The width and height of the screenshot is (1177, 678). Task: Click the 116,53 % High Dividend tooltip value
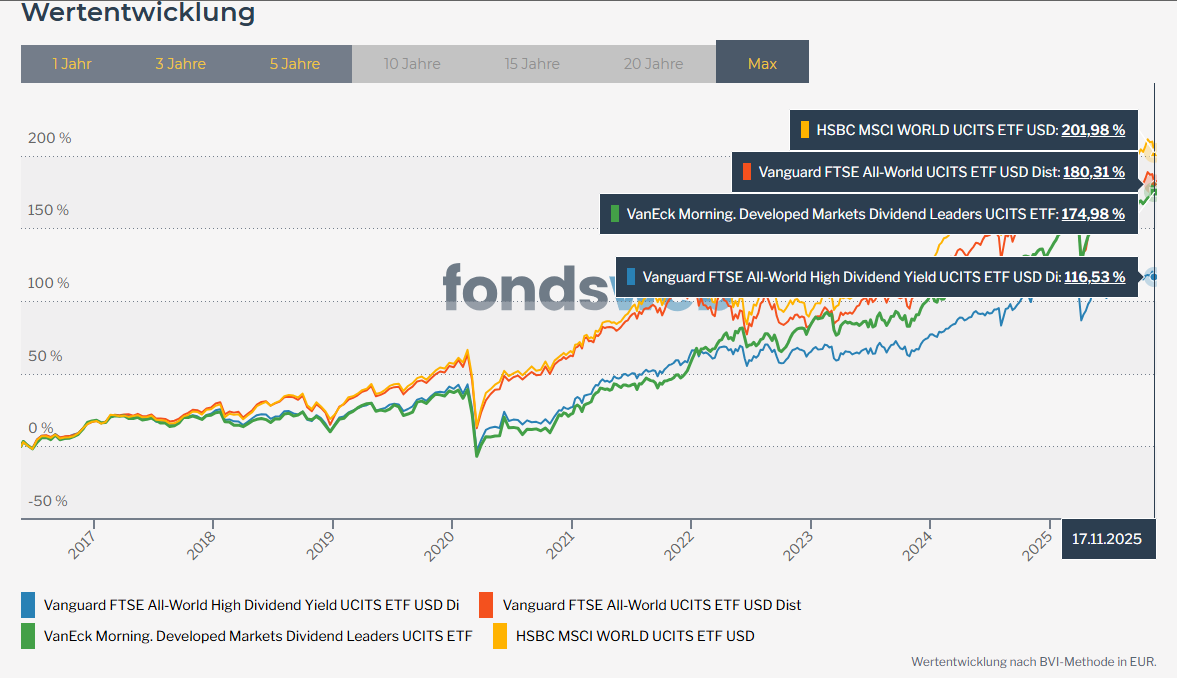(x=1093, y=277)
